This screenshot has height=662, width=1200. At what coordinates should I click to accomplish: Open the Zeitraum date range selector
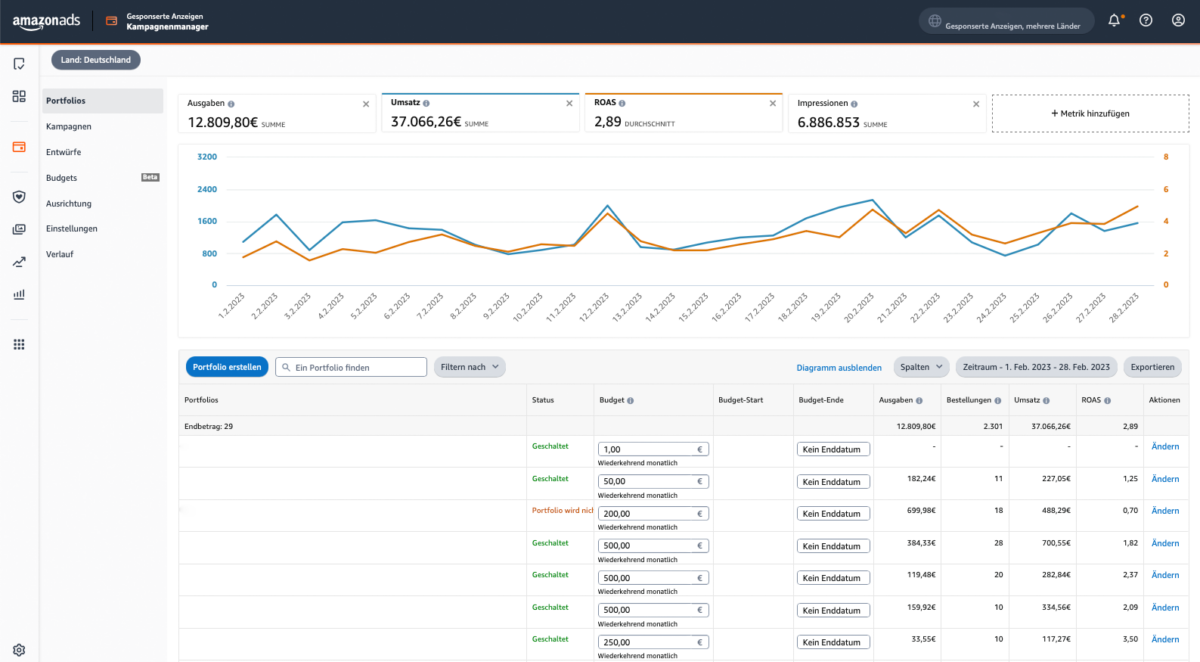pos(1036,367)
